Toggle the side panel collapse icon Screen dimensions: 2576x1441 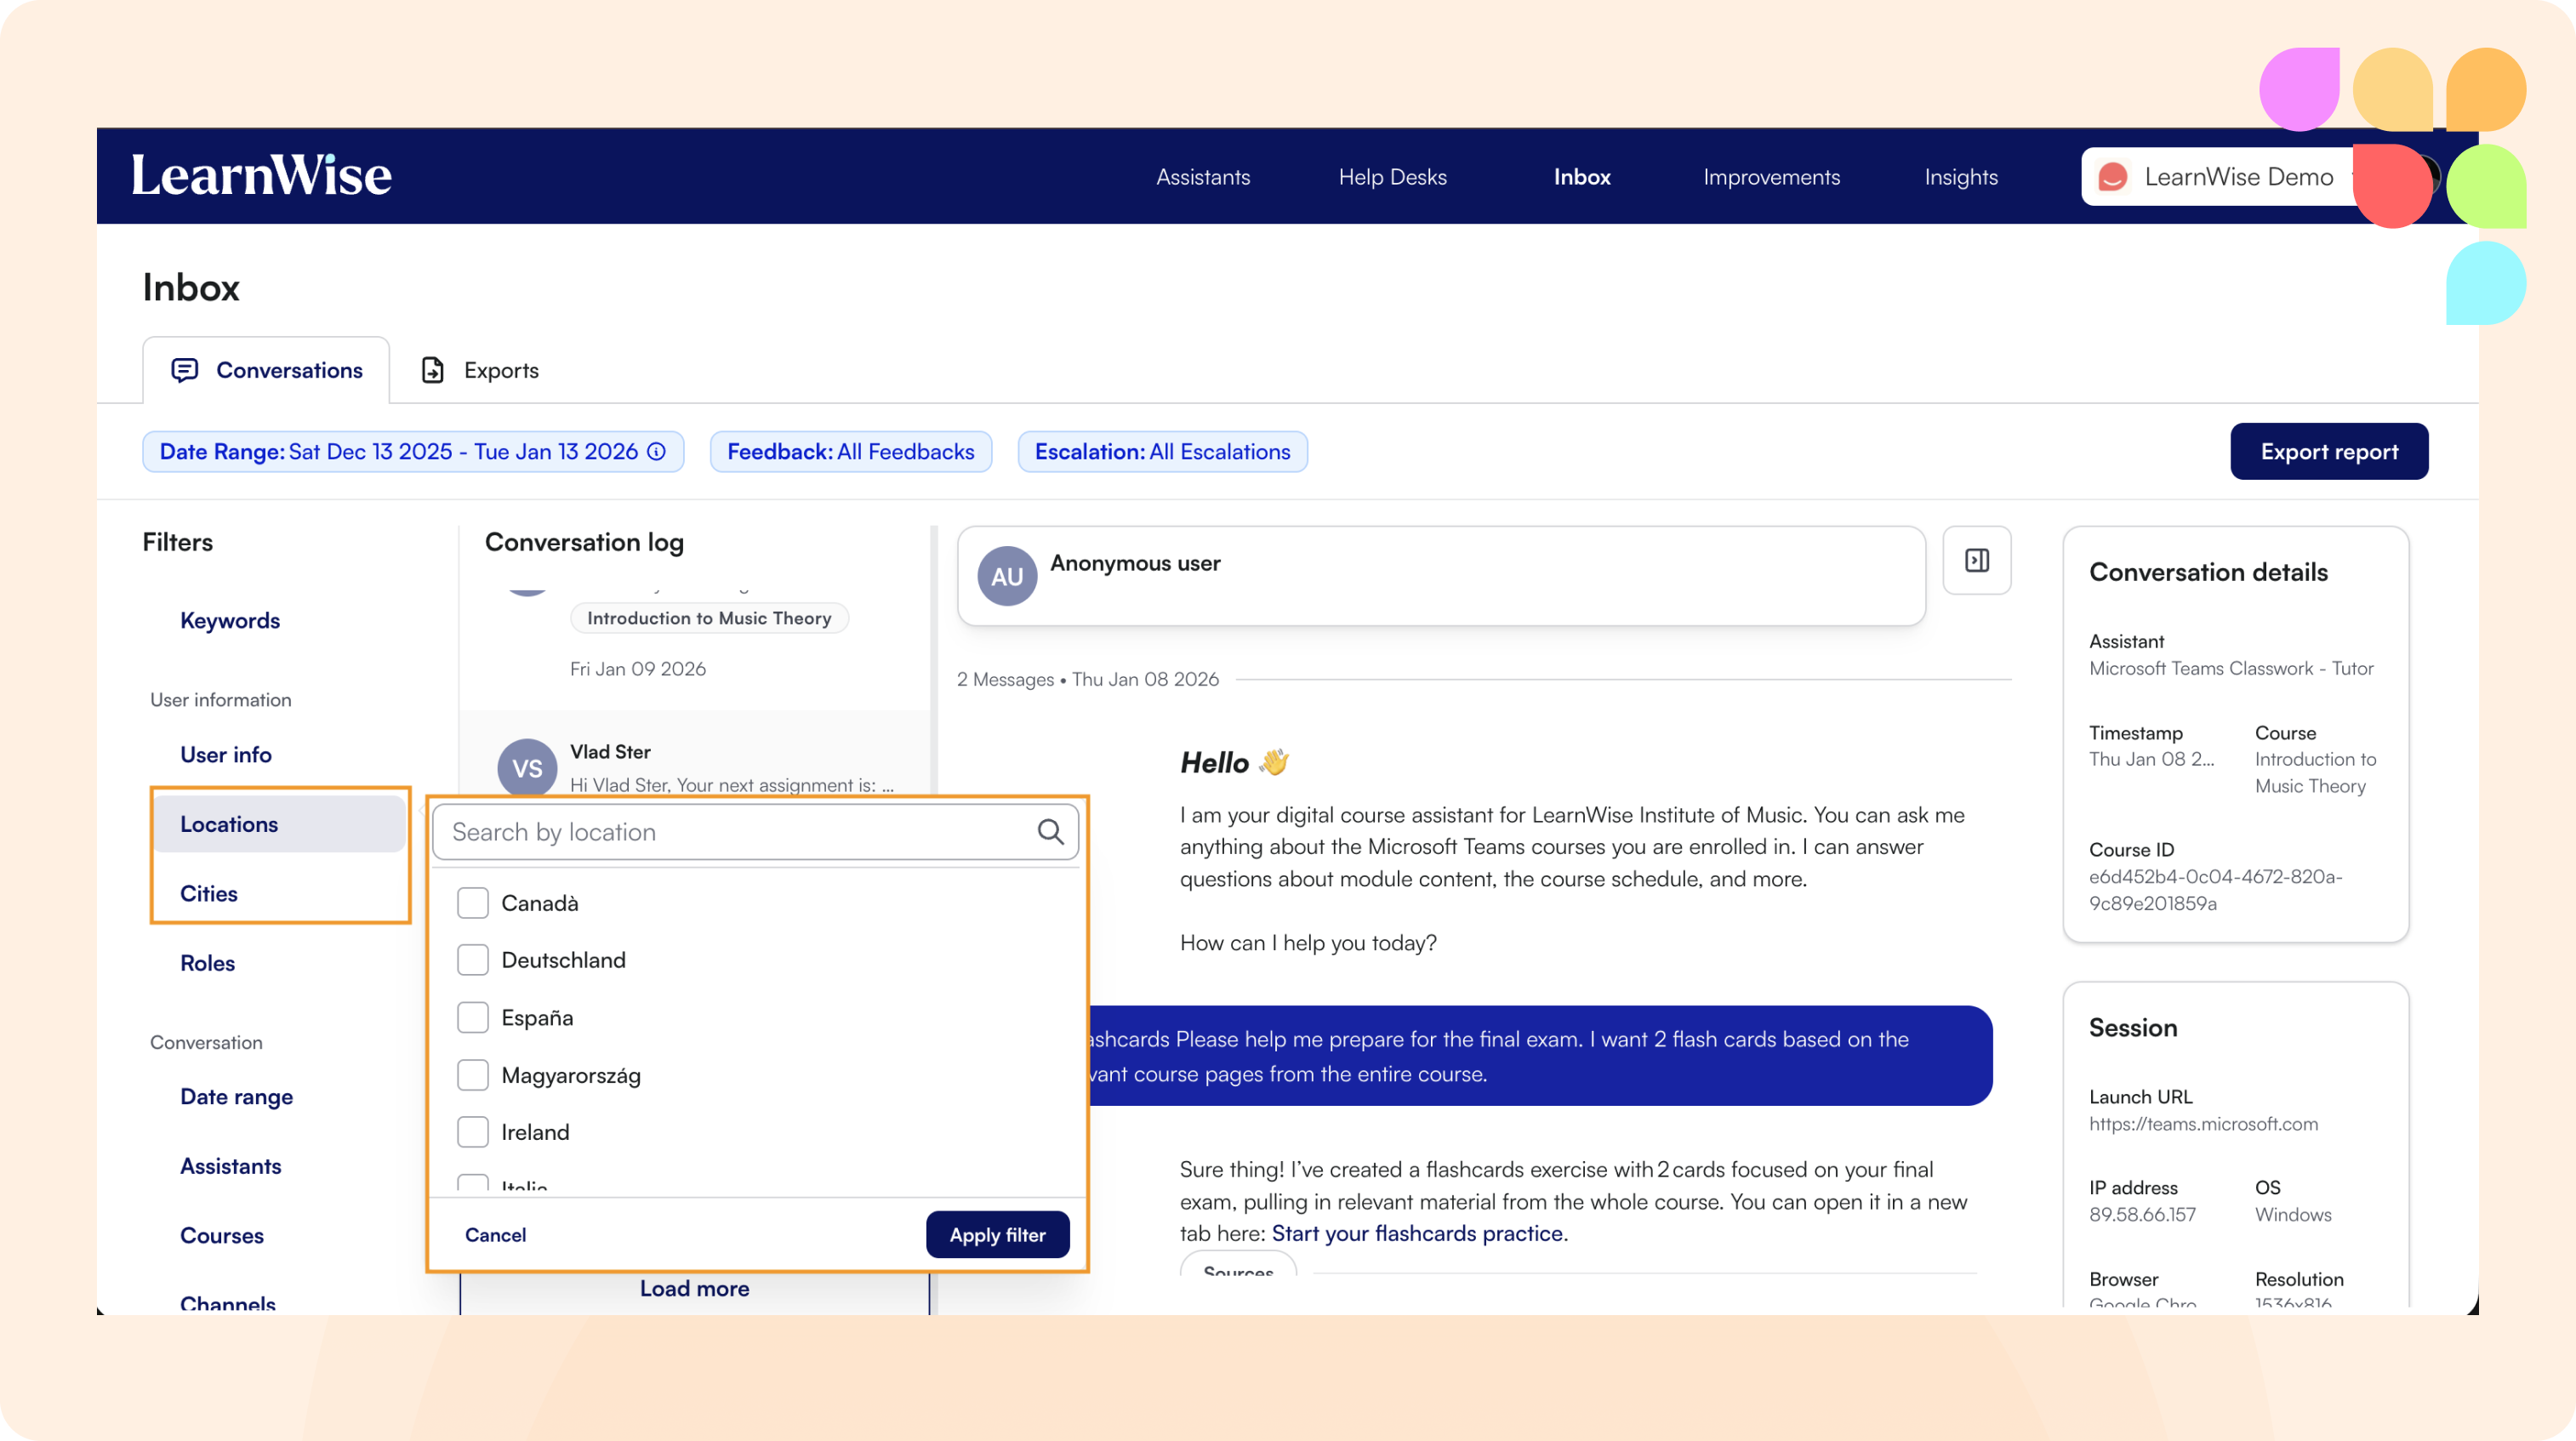(1976, 561)
